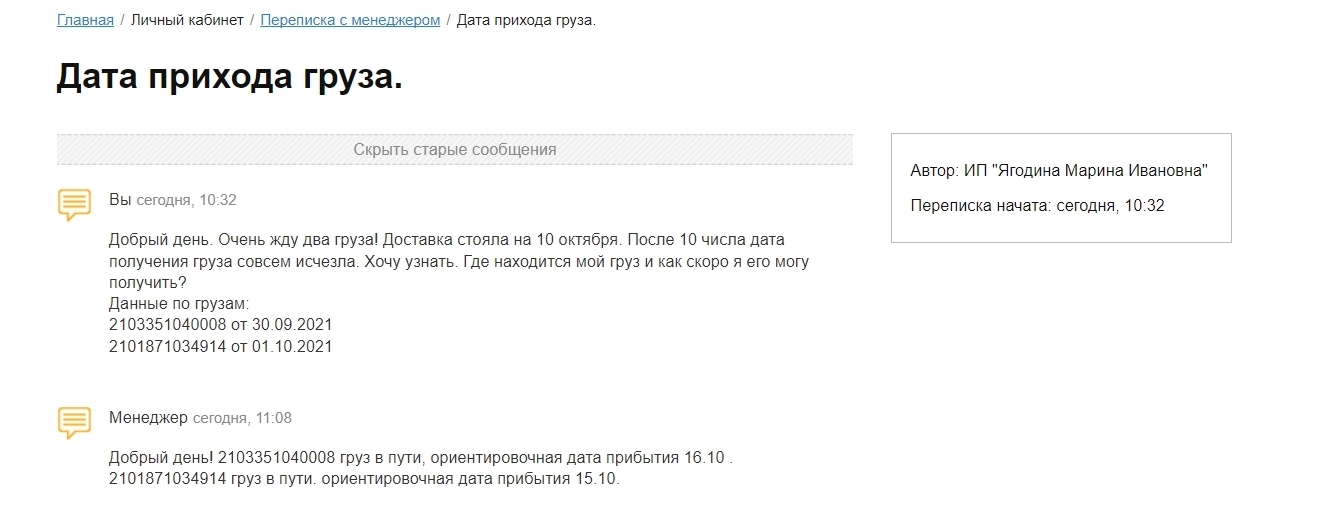
Task: Click "Личный кабинет" in the breadcrumbs
Action: pos(187,20)
